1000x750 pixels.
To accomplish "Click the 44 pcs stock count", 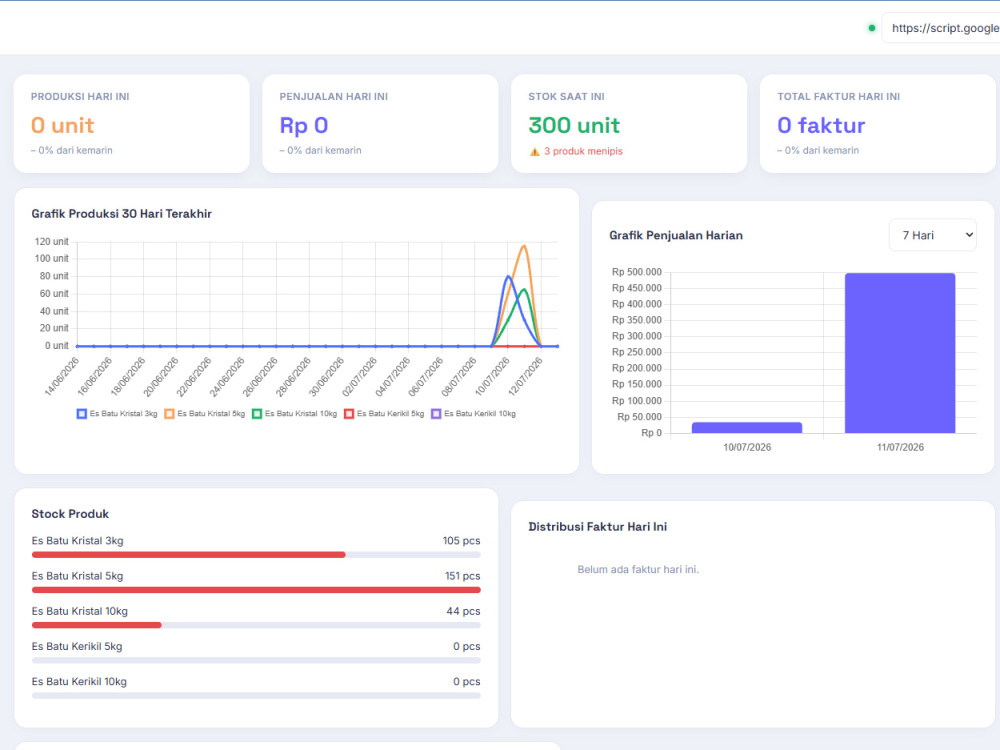I will [463, 611].
